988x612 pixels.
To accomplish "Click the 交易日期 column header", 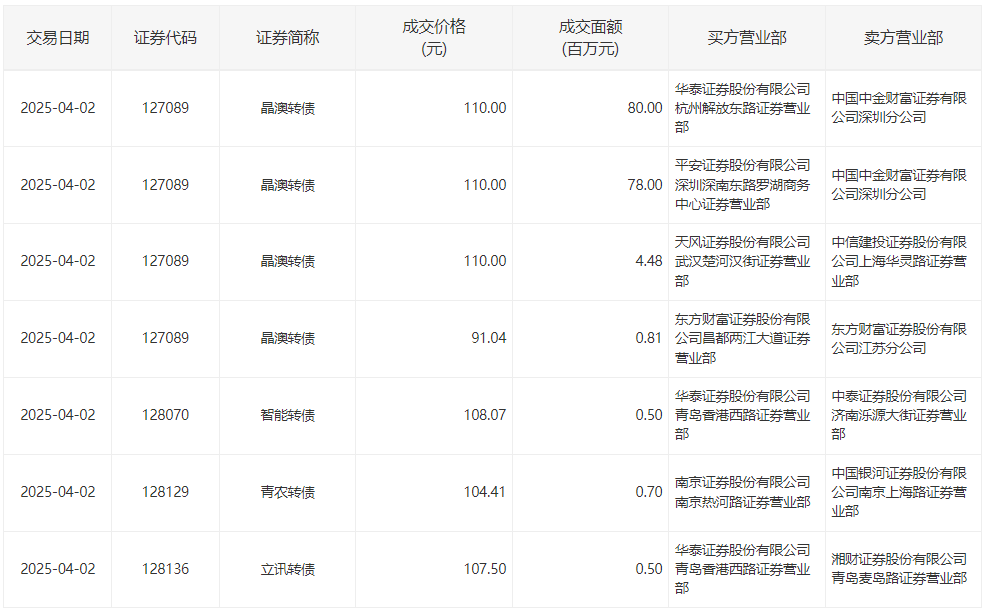I will point(57,38).
